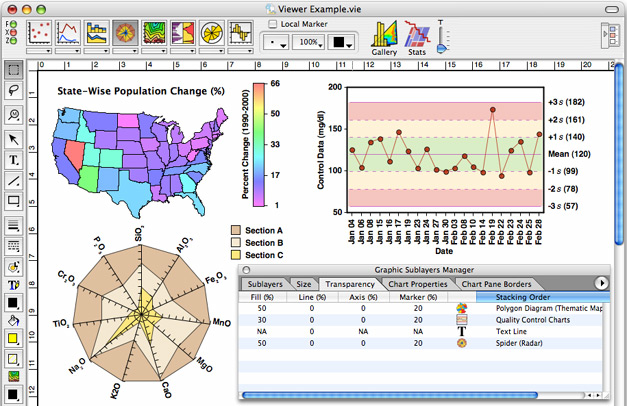Click the Line (%) column header
Image resolution: width=627 pixels, height=406 pixels.
point(312,297)
